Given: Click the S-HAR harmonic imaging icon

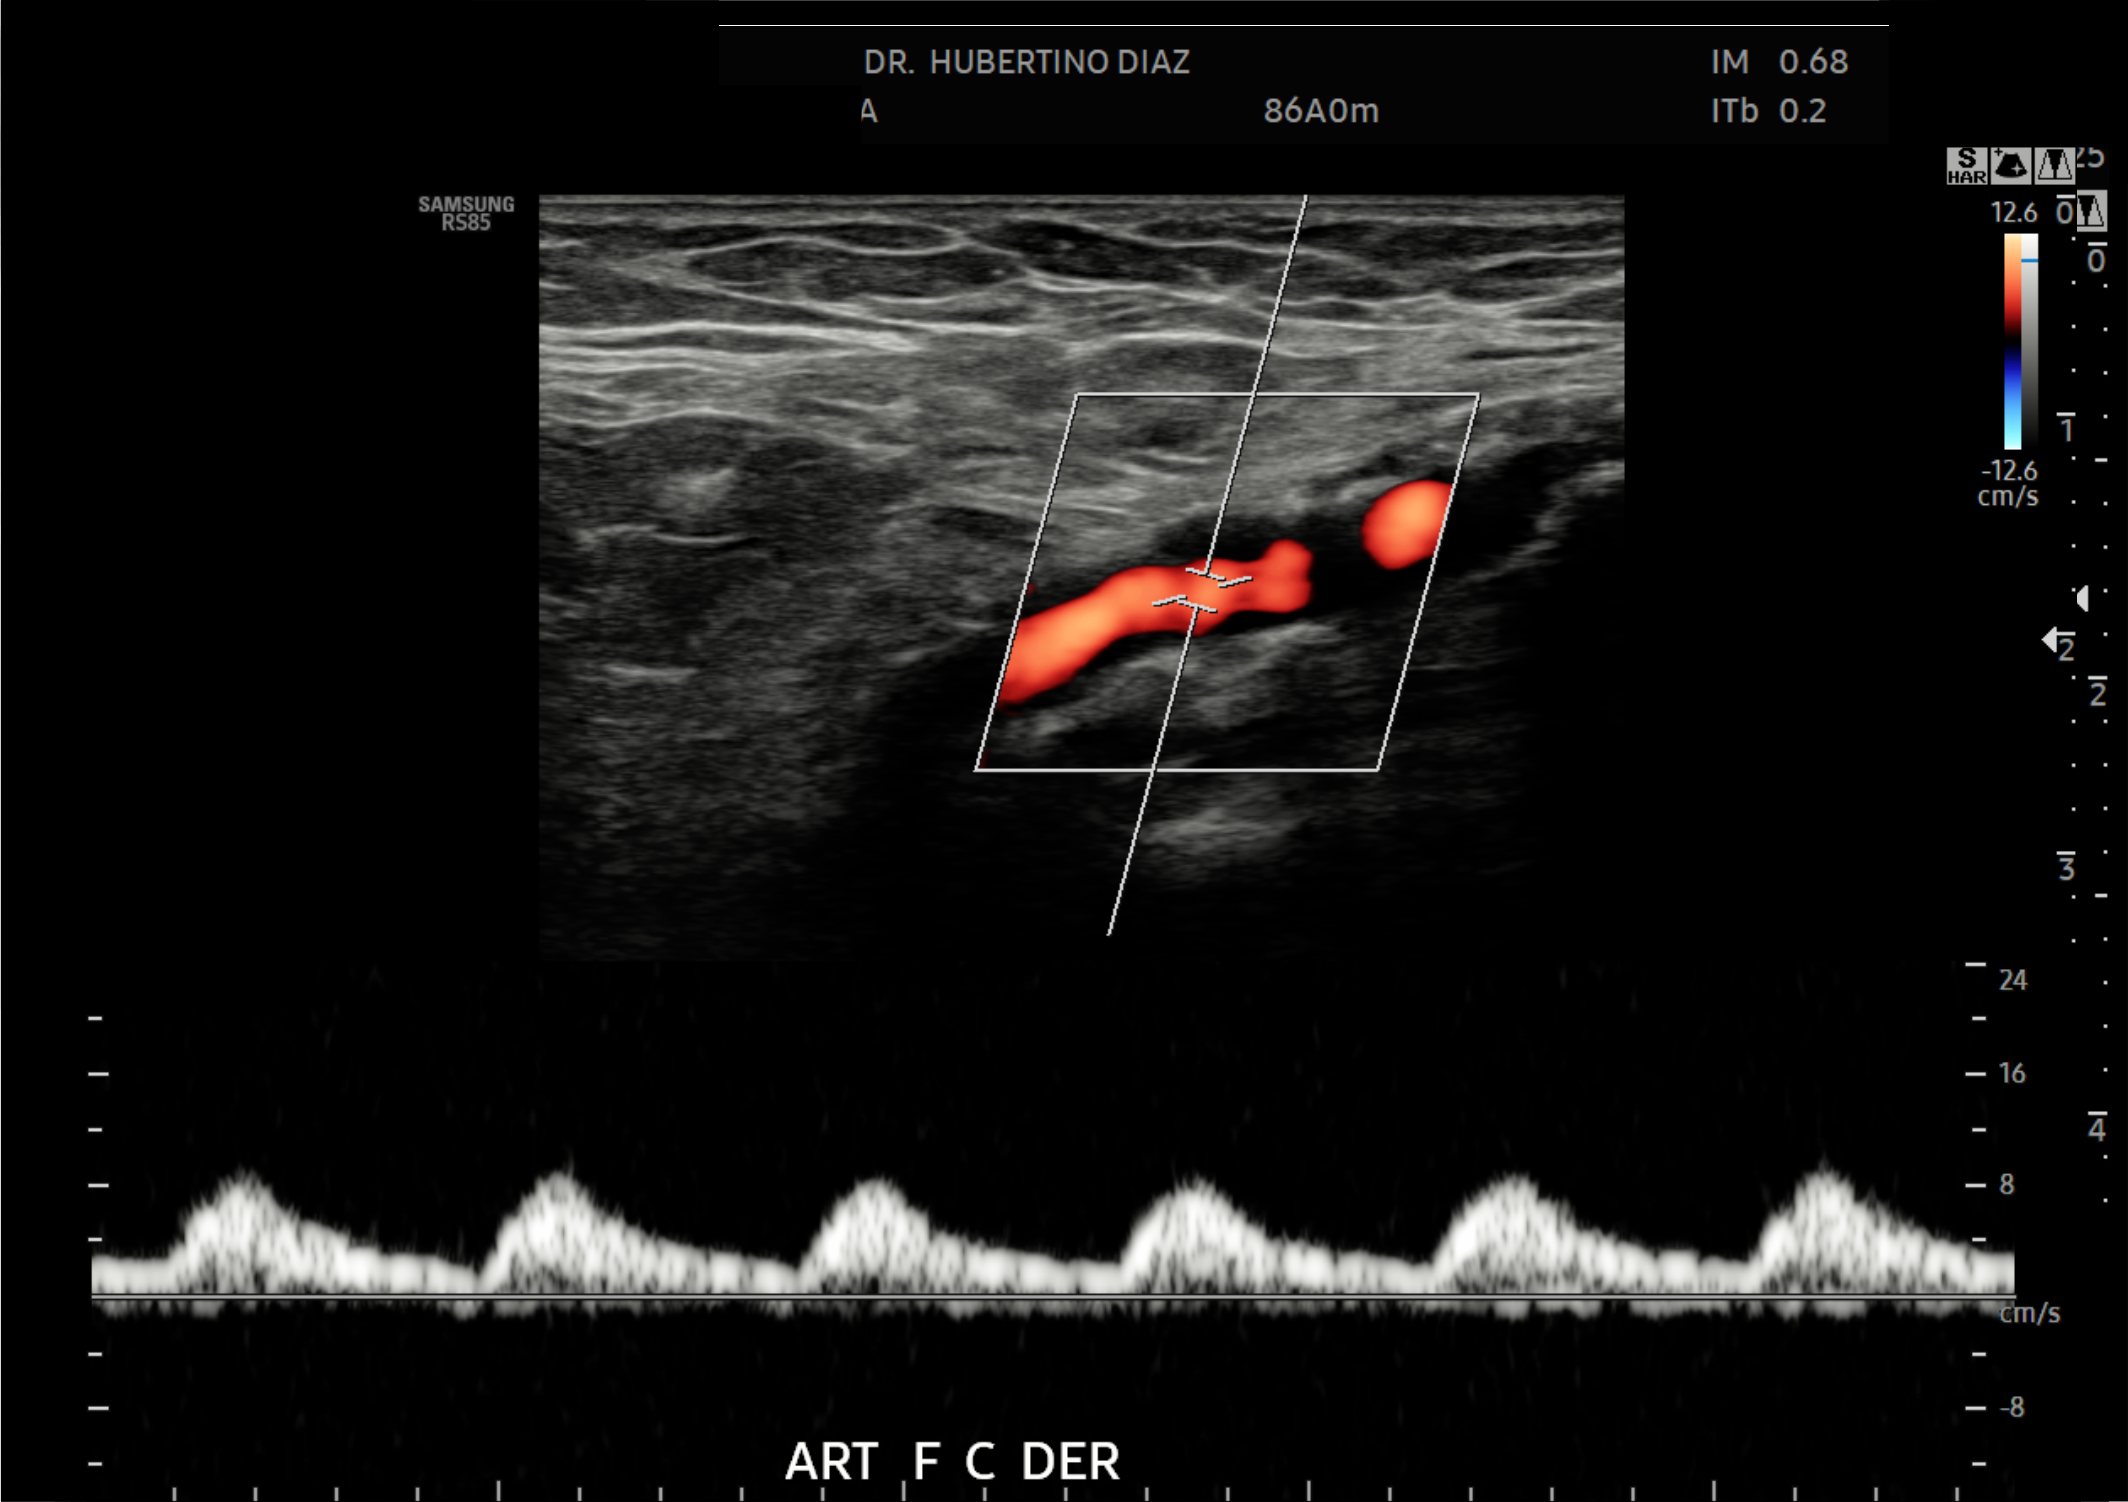Looking at the screenshot, I should (x=1966, y=166).
